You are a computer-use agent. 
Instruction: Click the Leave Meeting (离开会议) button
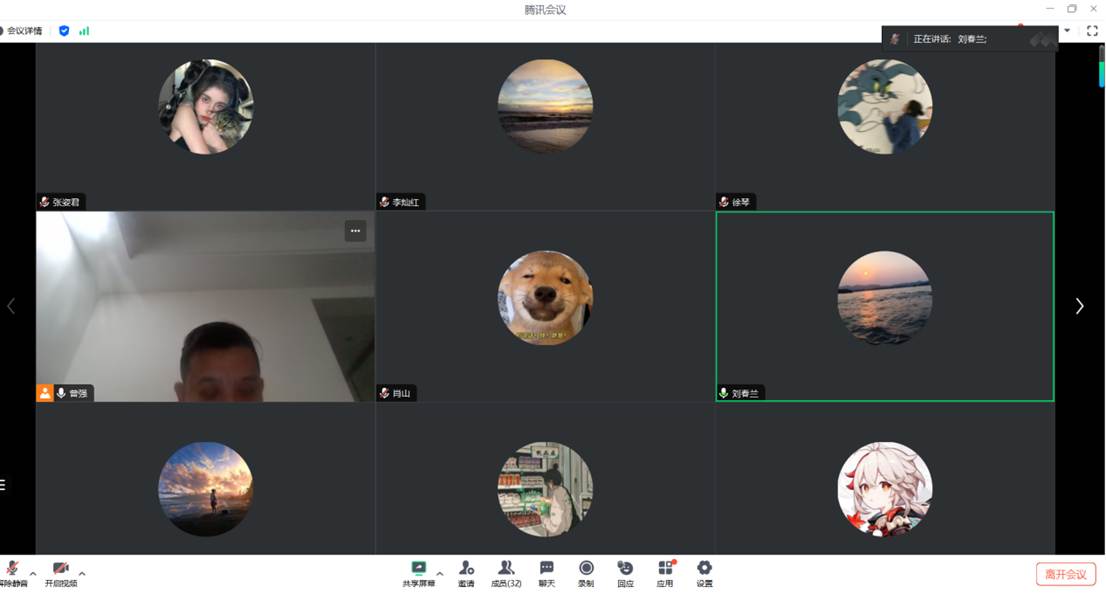(1065, 574)
